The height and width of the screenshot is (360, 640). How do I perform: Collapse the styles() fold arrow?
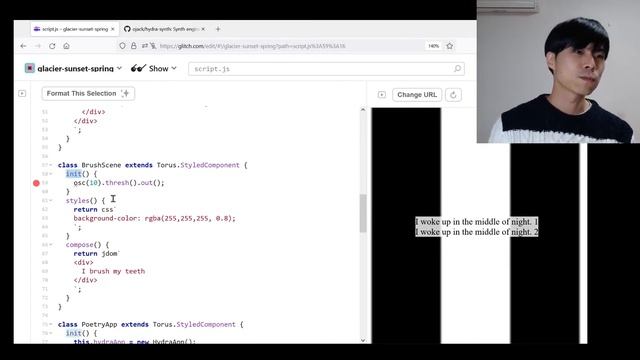(x=51, y=200)
